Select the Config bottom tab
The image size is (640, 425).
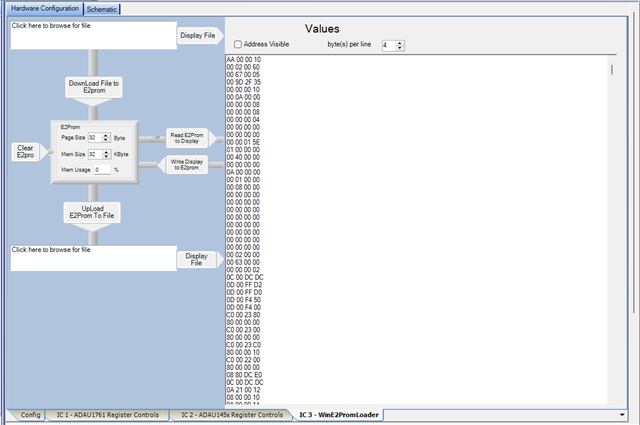tap(31, 415)
